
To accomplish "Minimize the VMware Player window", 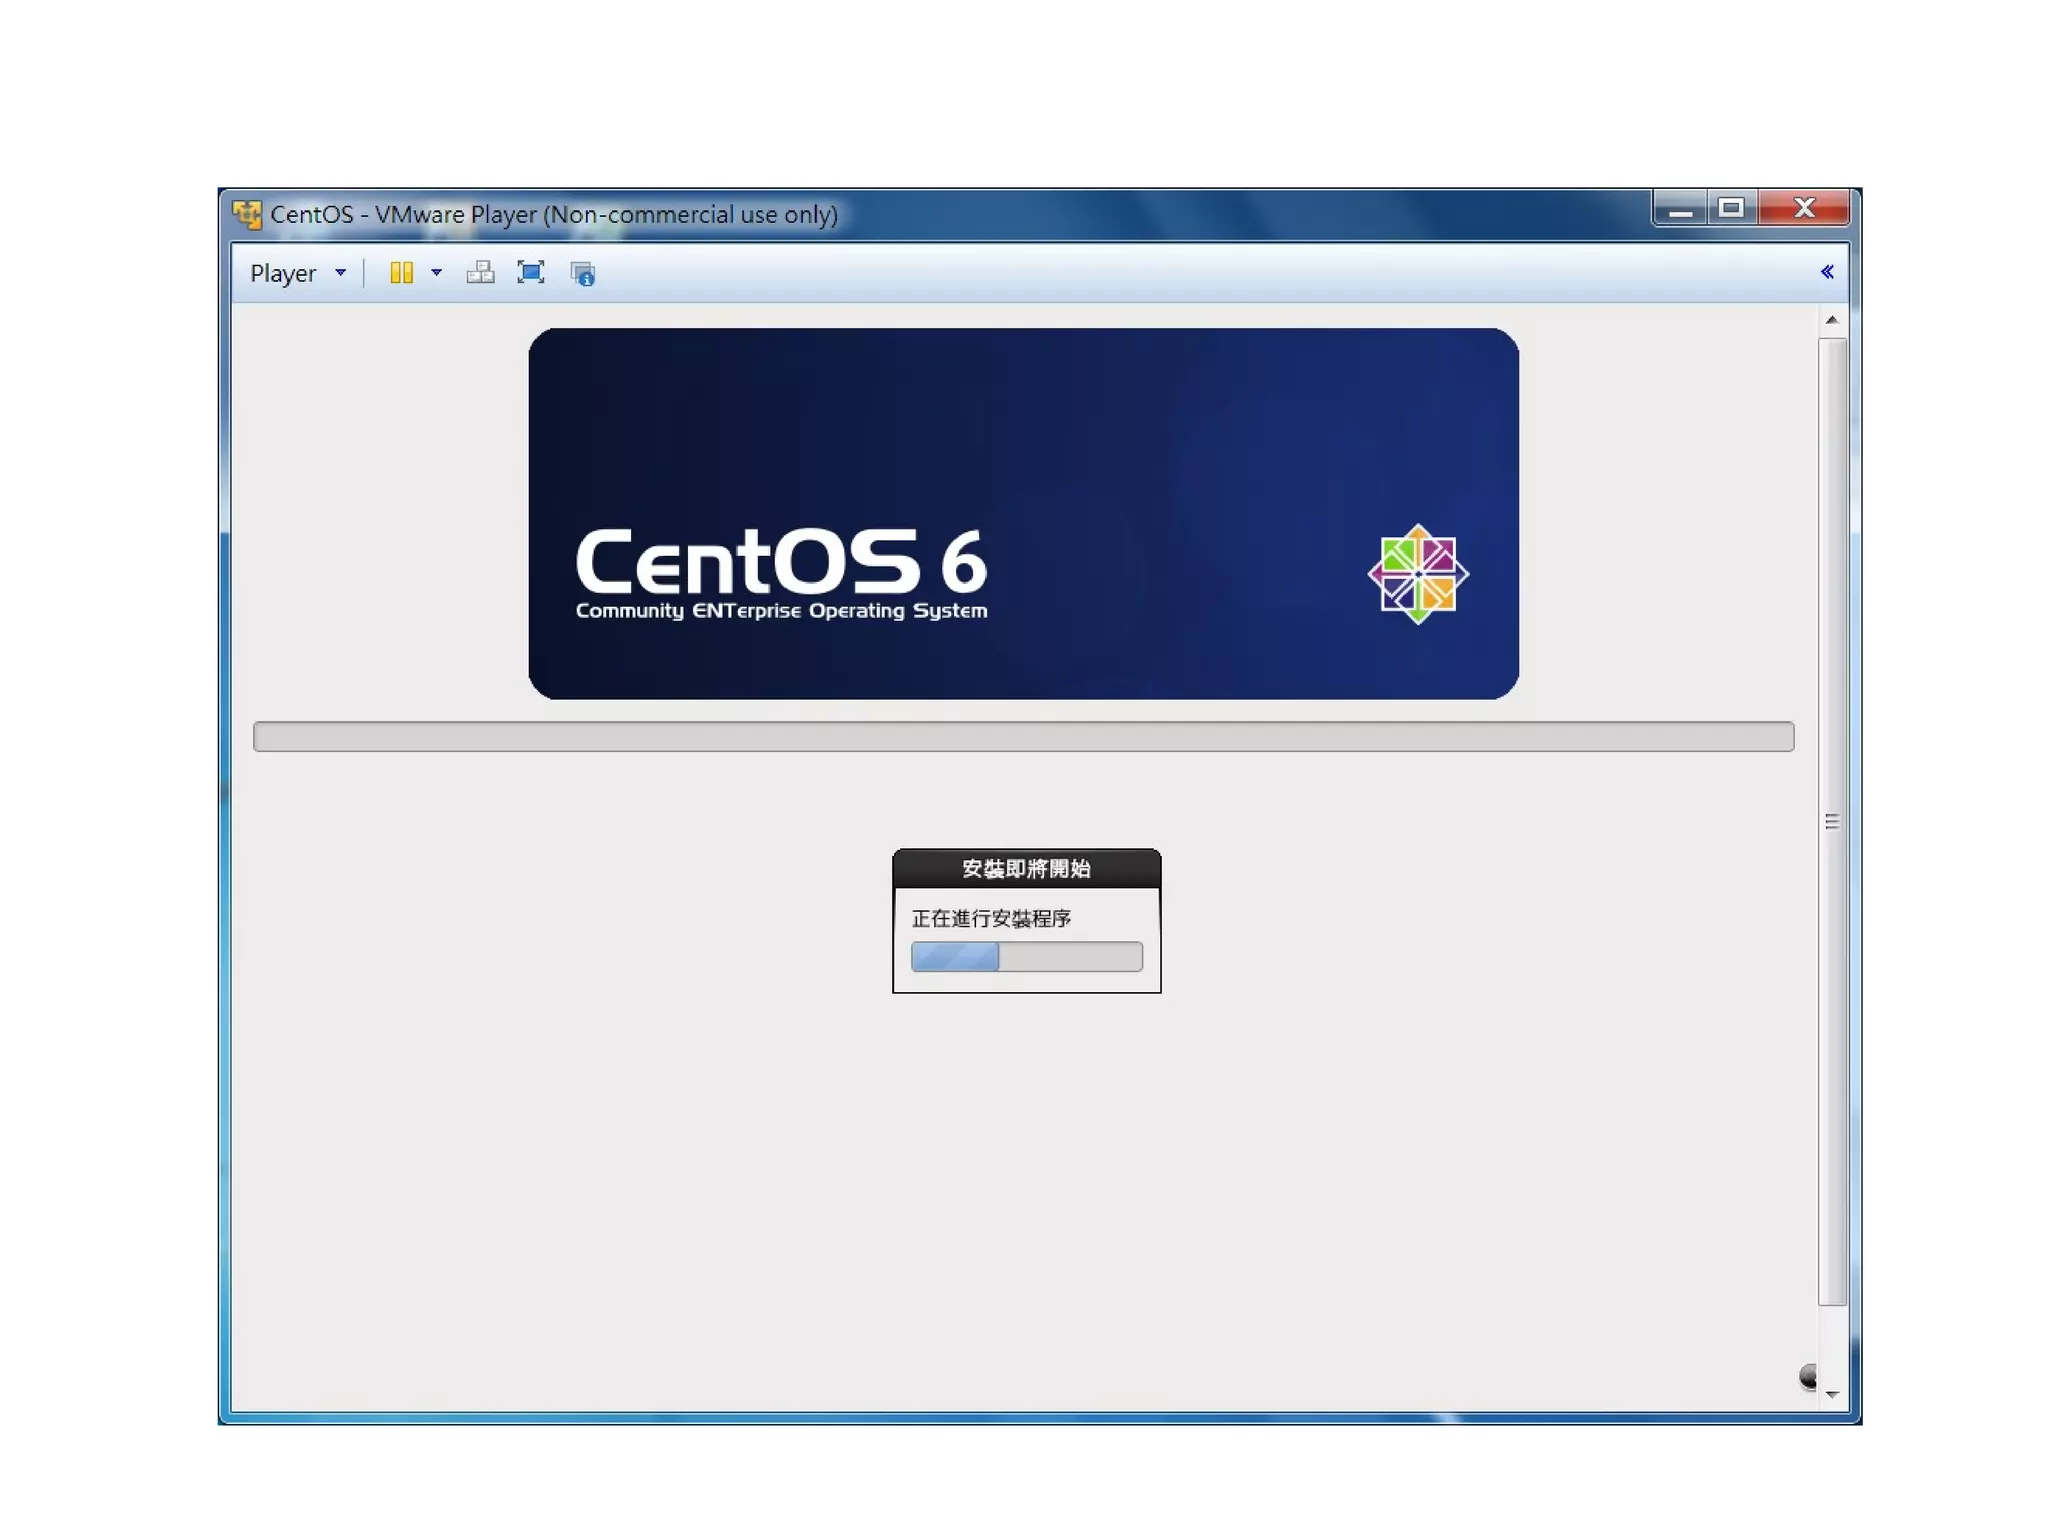I will pyautogui.click(x=1679, y=208).
